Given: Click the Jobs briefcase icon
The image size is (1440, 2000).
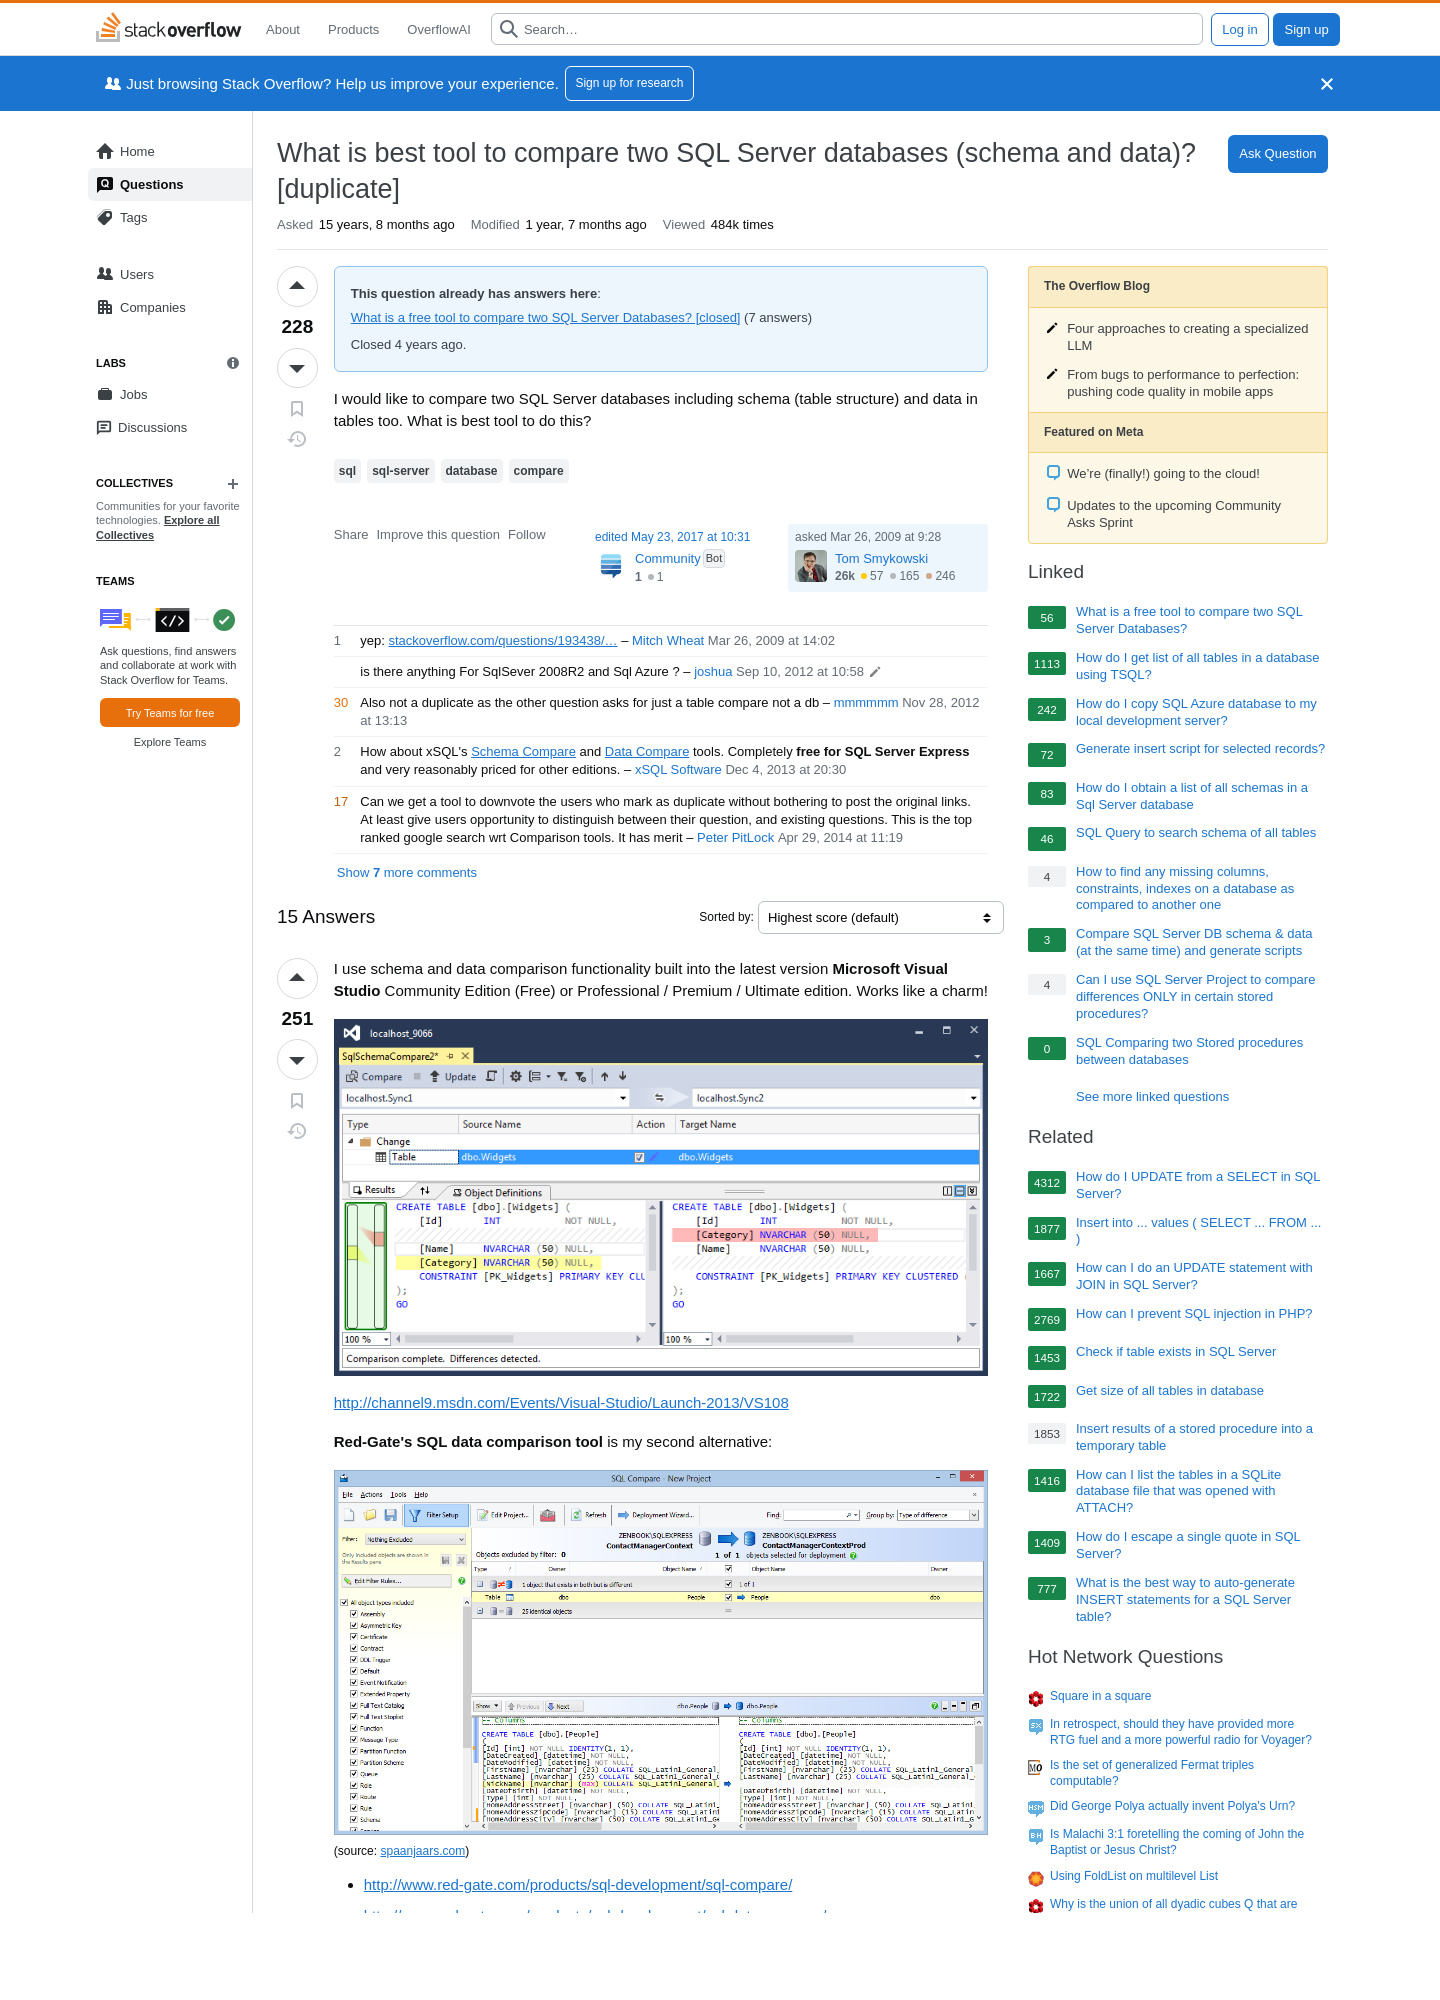Looking at the screenshot, I should (x=105, y=394).
